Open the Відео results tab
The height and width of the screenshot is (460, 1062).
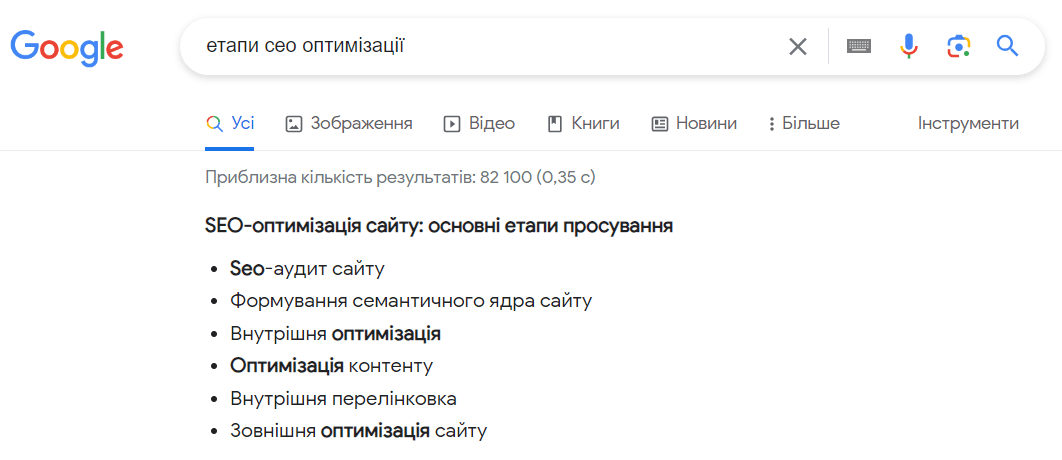click(479, 123)
